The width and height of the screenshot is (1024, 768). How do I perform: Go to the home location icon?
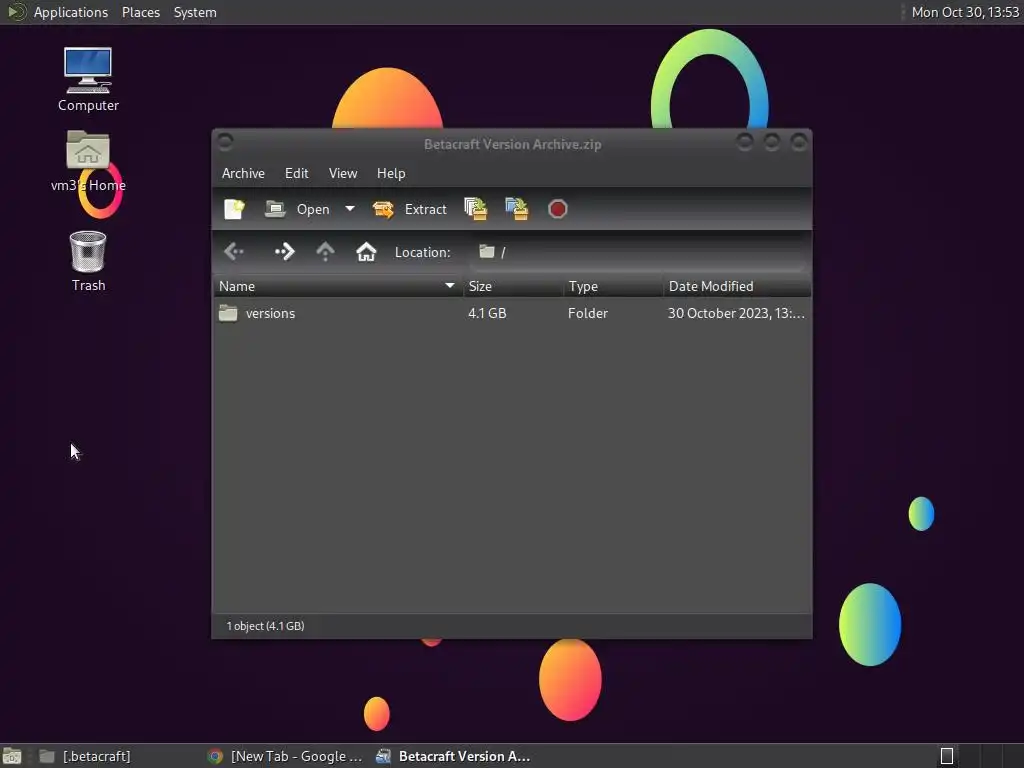click(x=366, y=251)
